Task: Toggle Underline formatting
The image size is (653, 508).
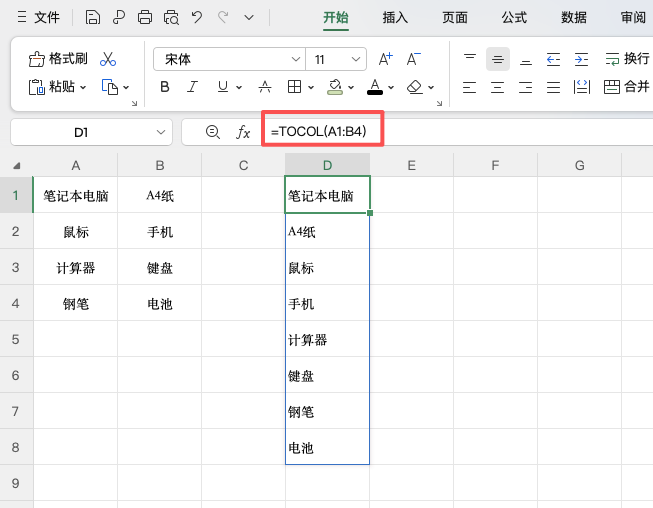Action: [x=223, y=87]
